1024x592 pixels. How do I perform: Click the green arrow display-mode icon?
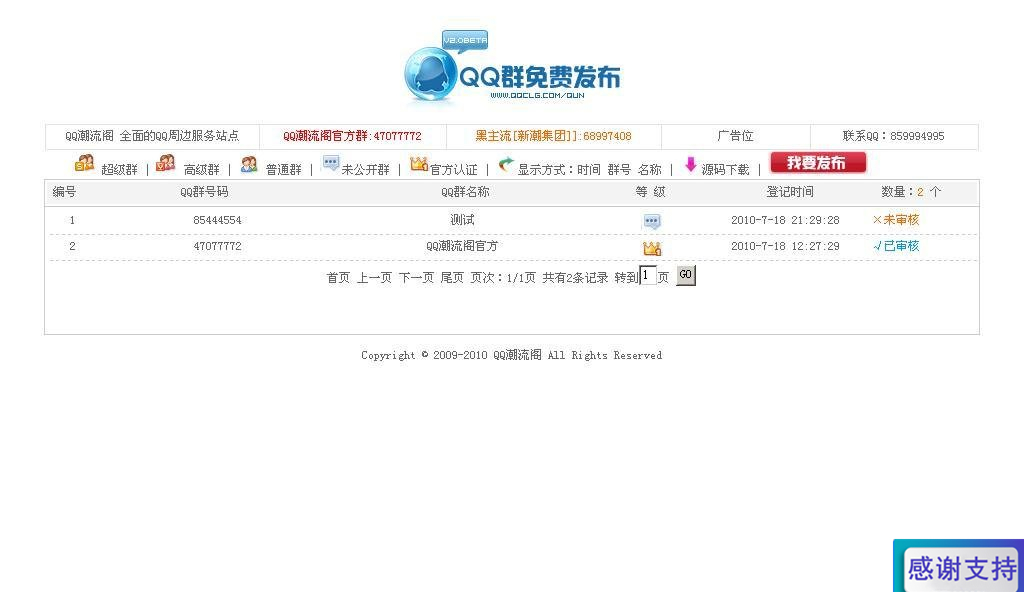click(505, 165)
